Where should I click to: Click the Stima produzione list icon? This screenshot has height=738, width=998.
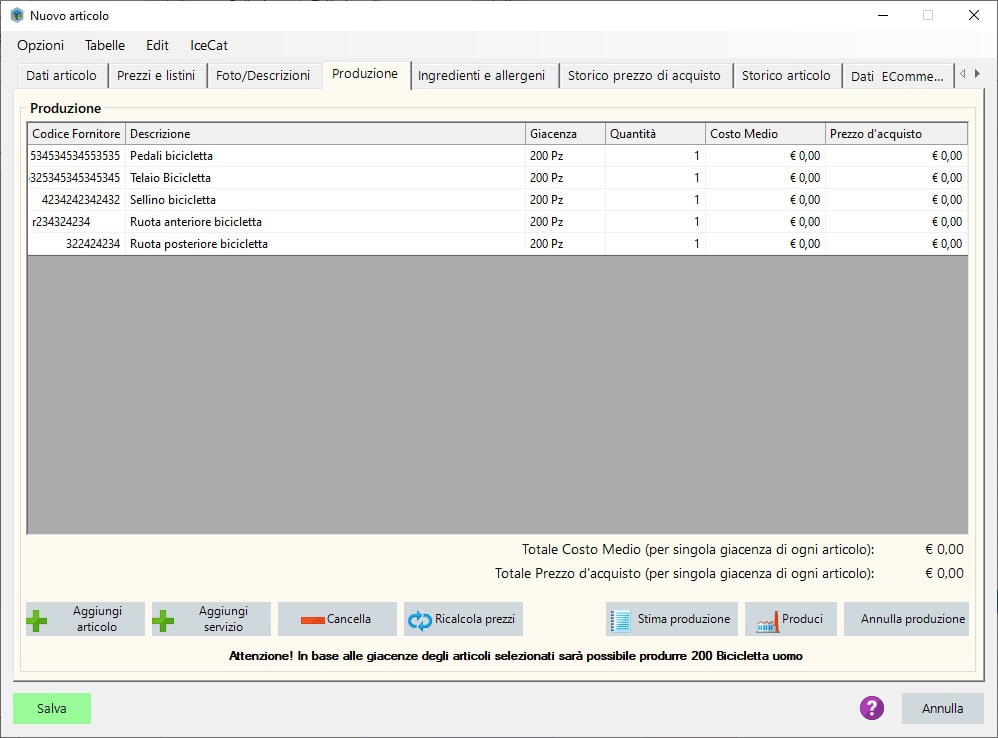click(621, 621)
